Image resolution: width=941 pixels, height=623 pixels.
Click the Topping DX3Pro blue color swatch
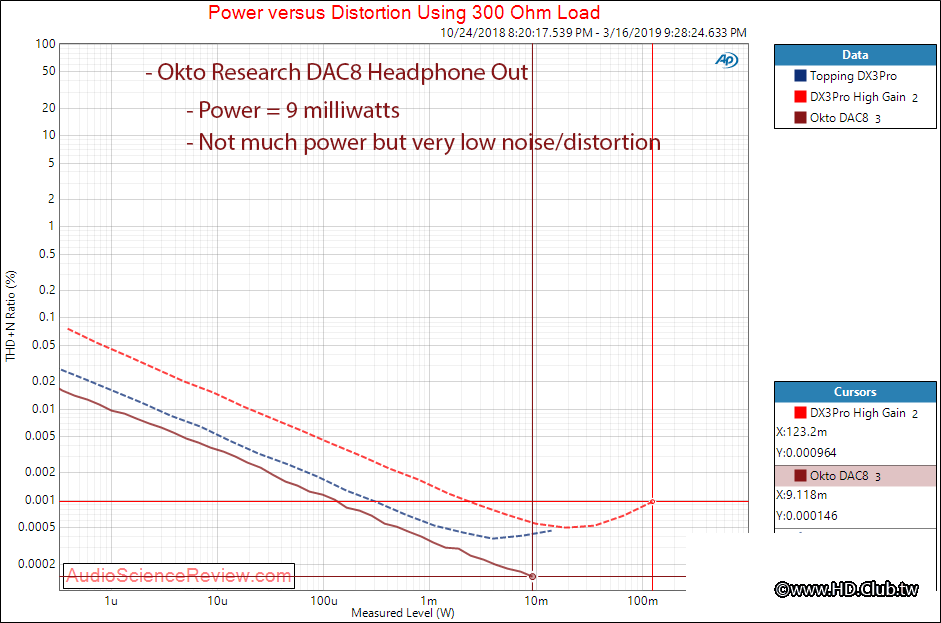800,76
